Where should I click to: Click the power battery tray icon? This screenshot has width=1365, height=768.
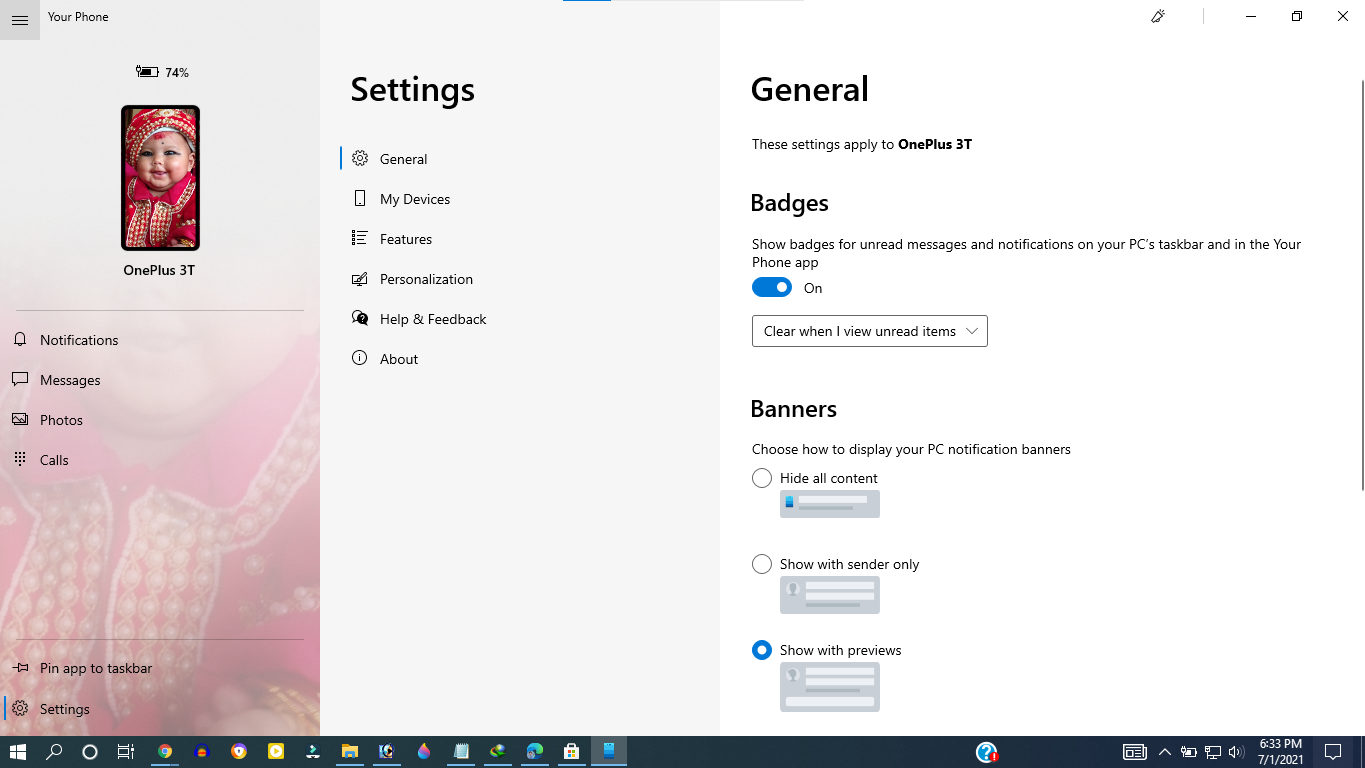pyautogui.click(x=1188, y=752)
